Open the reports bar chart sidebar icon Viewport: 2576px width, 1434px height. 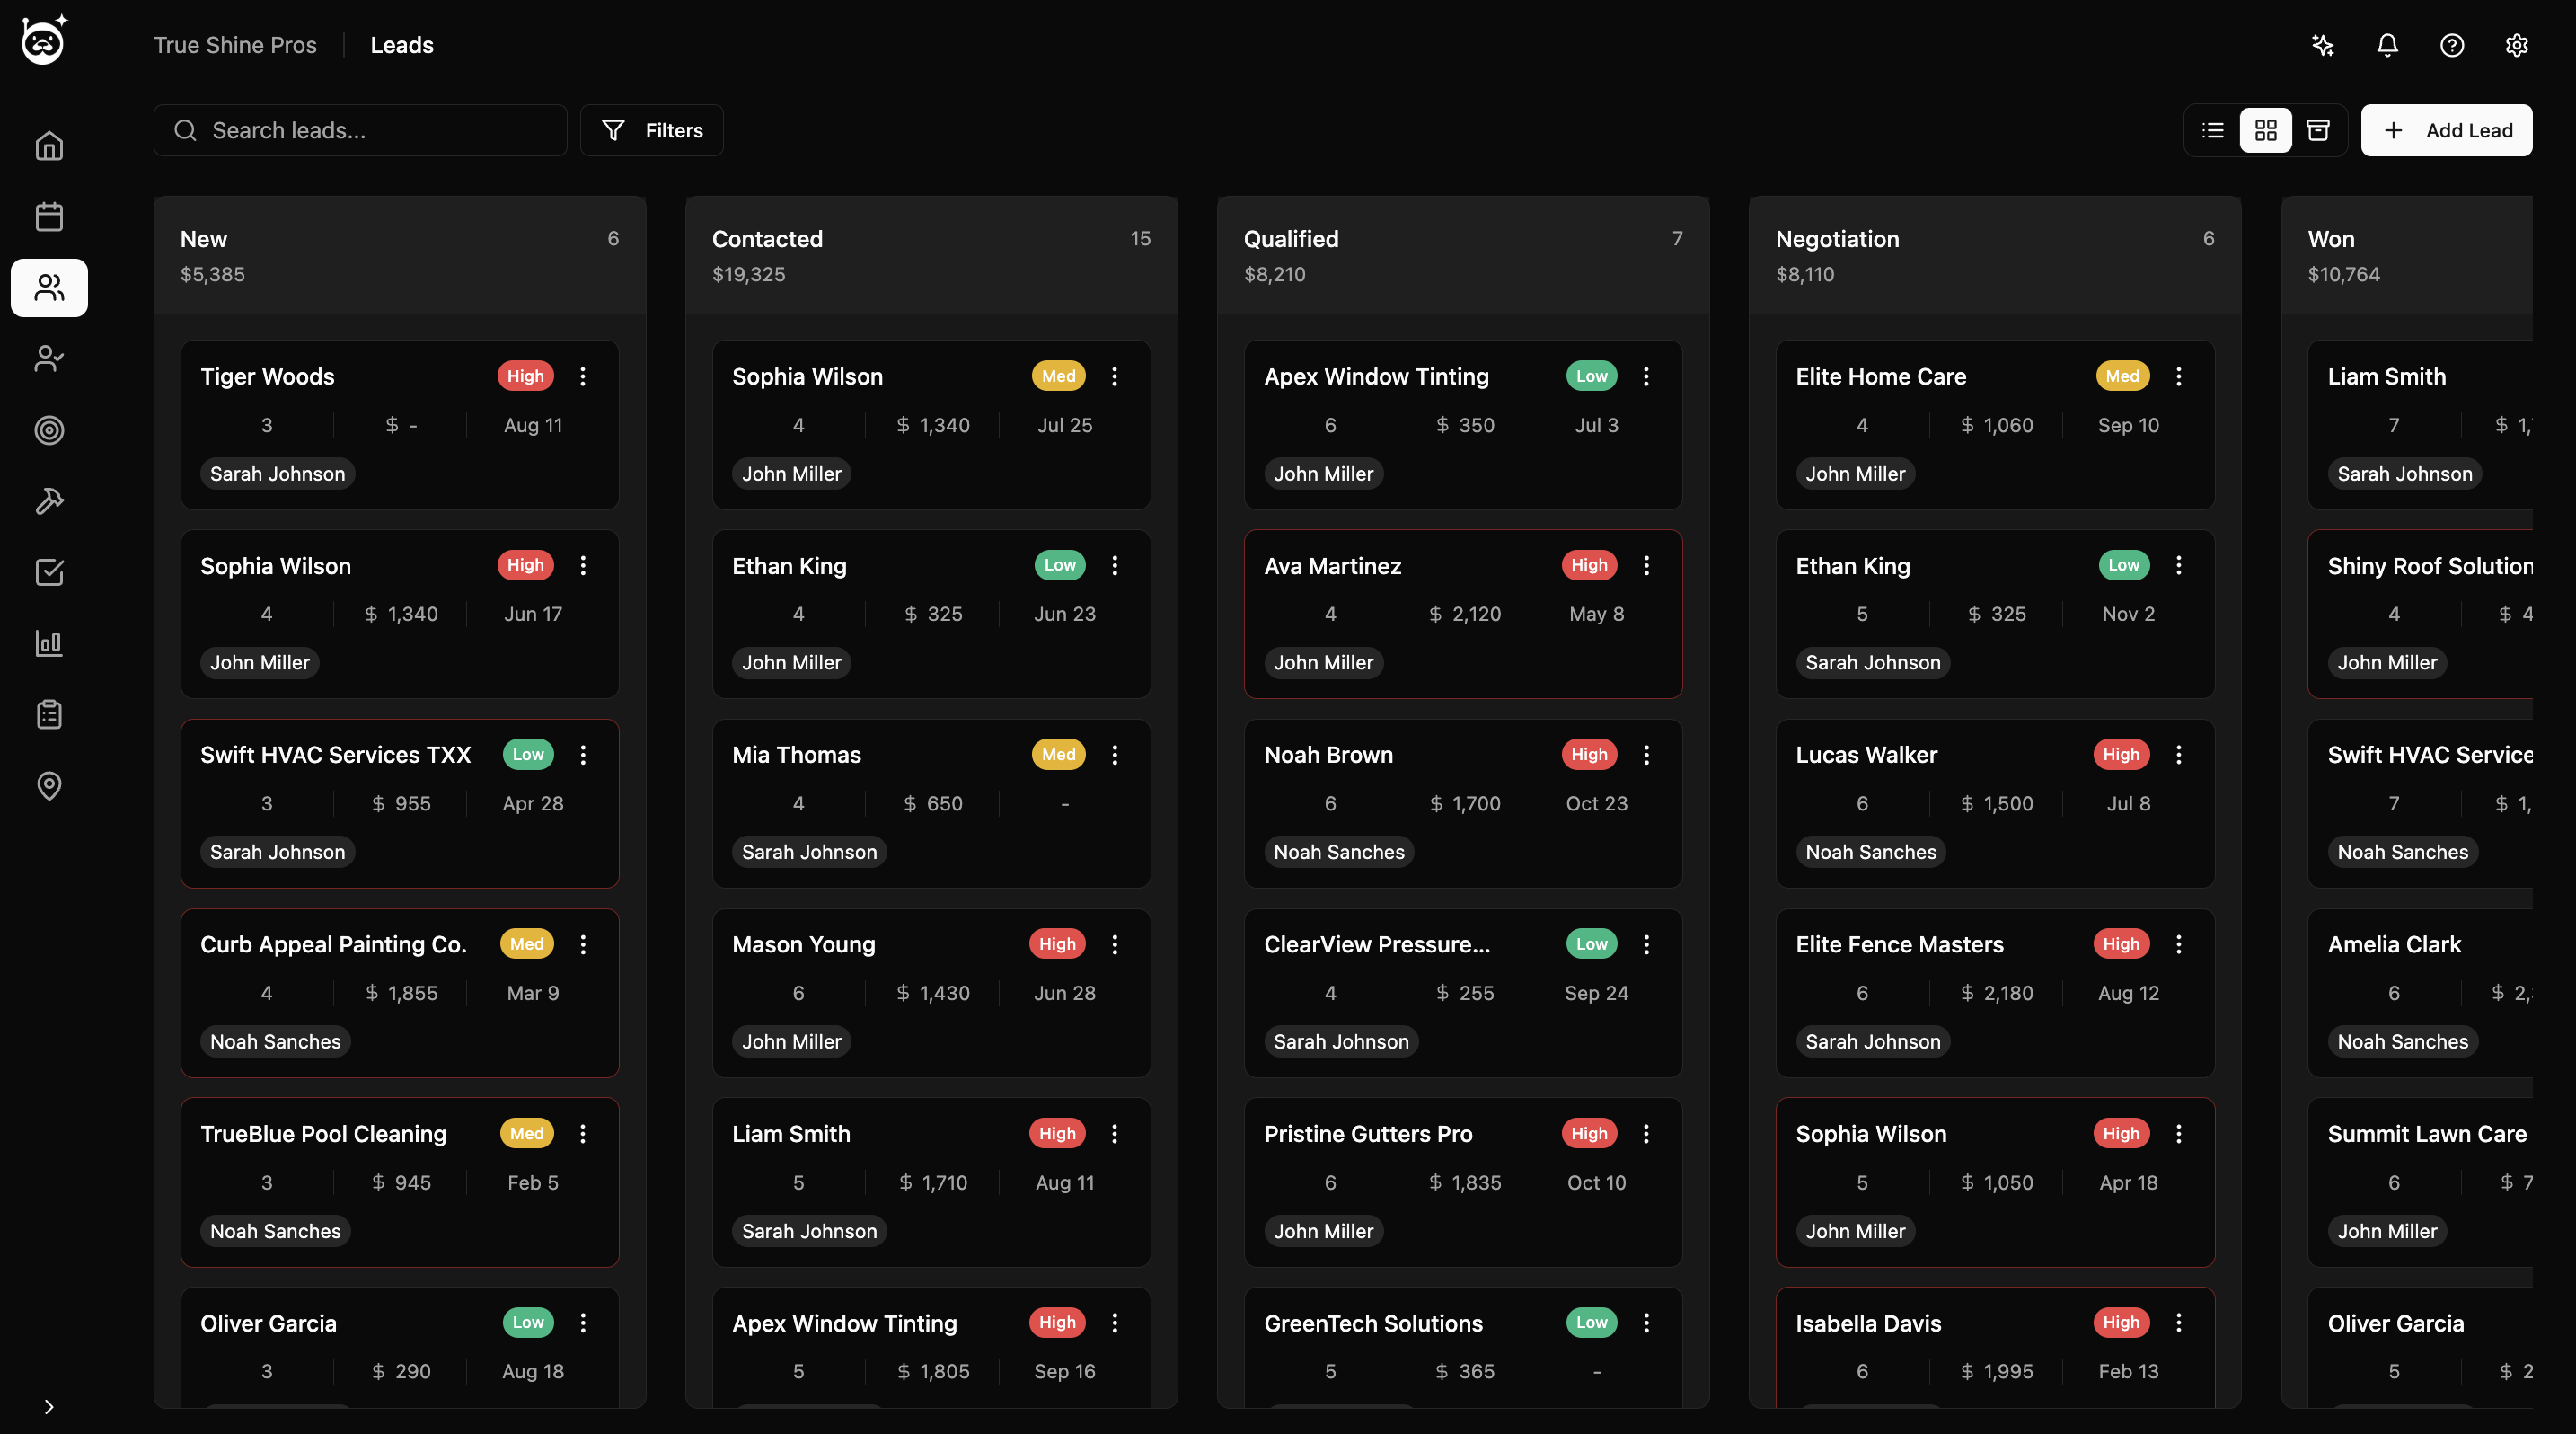49,643
